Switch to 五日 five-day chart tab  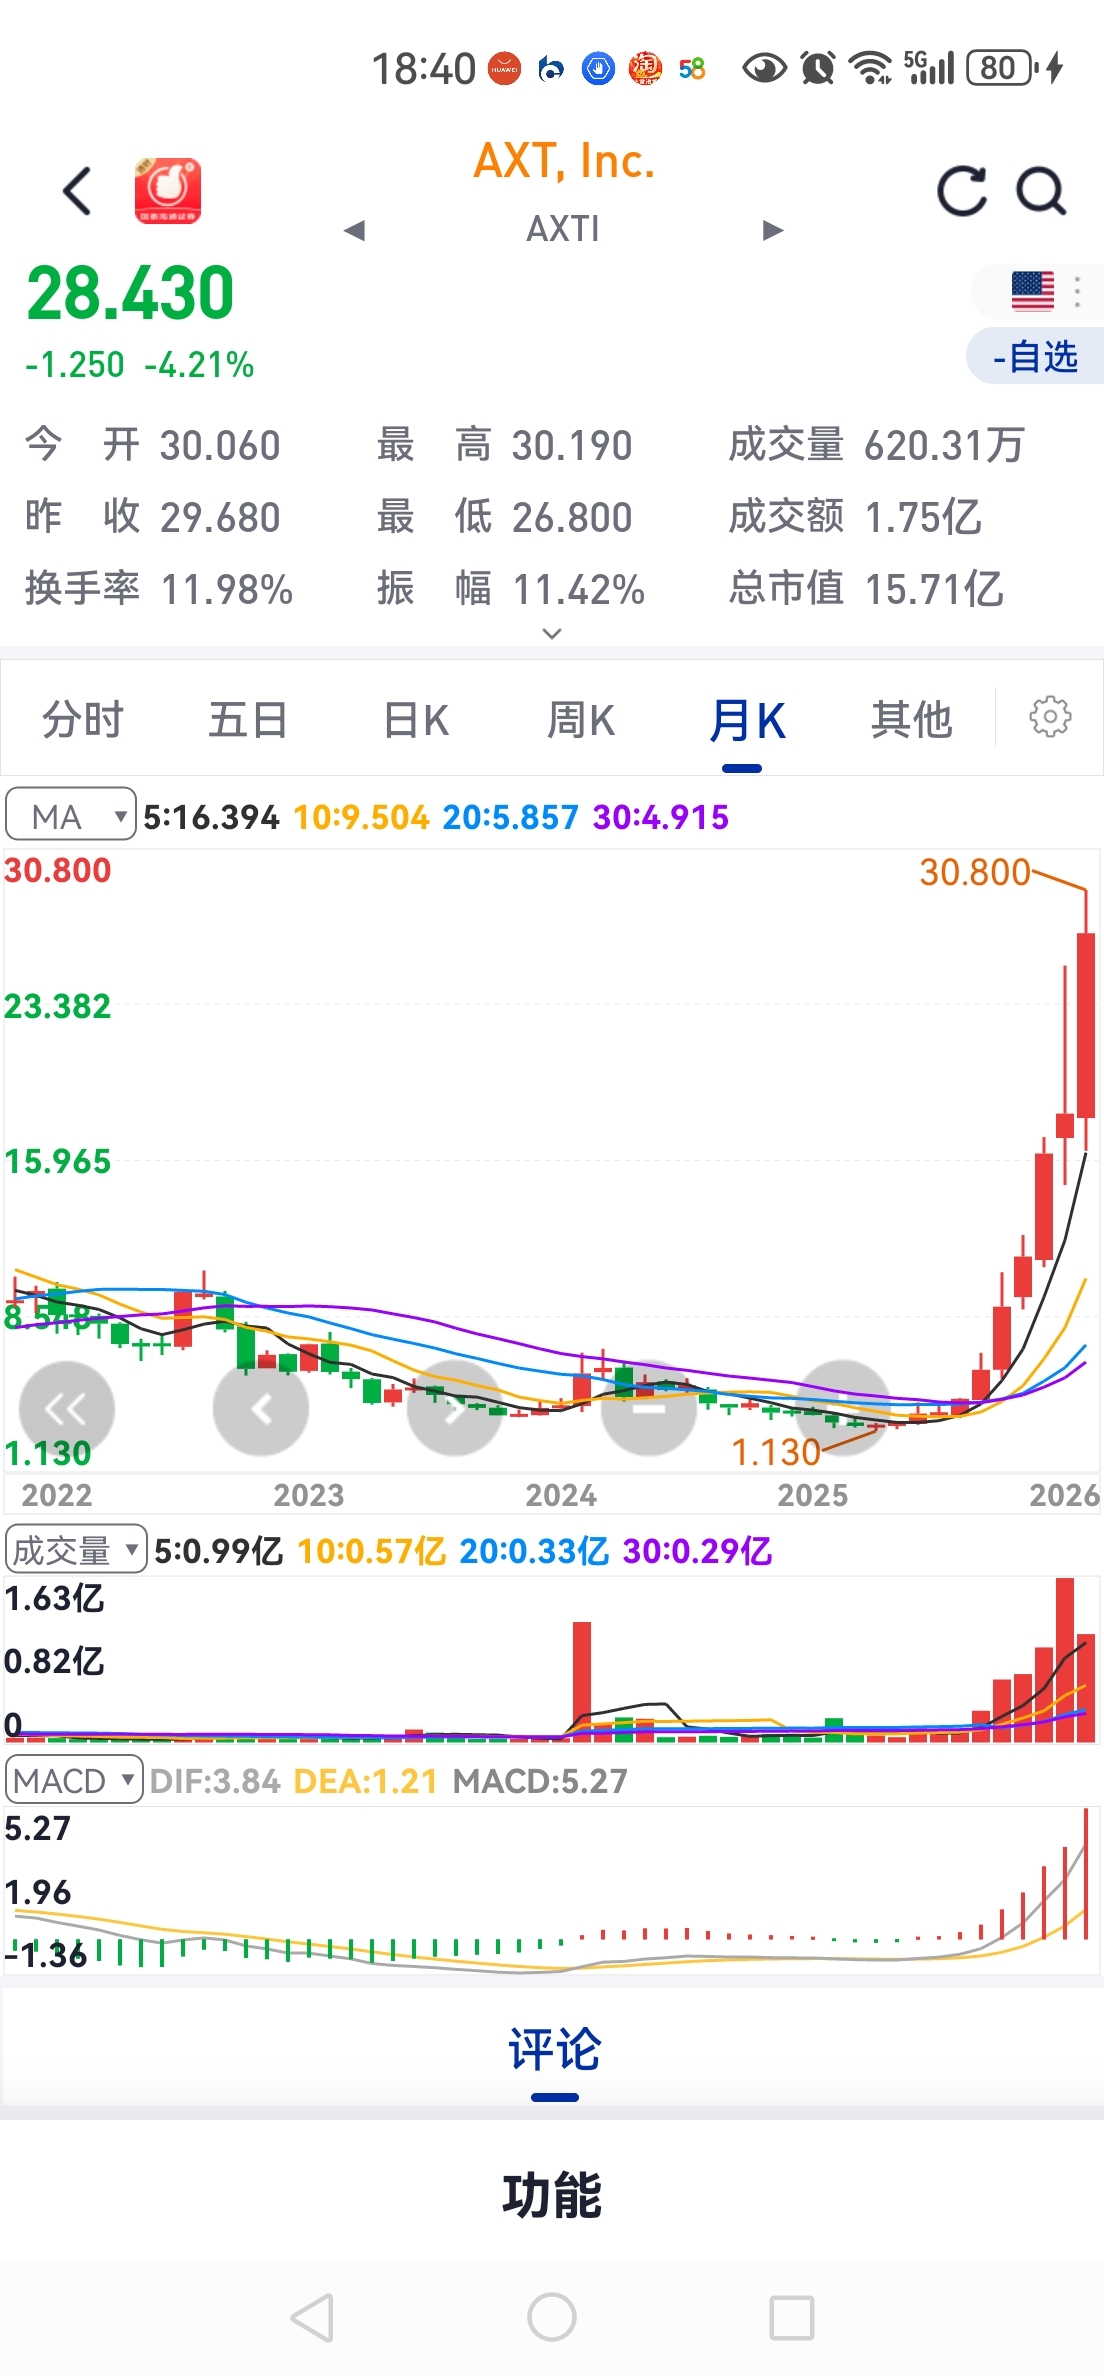click(x=248, y=720)
